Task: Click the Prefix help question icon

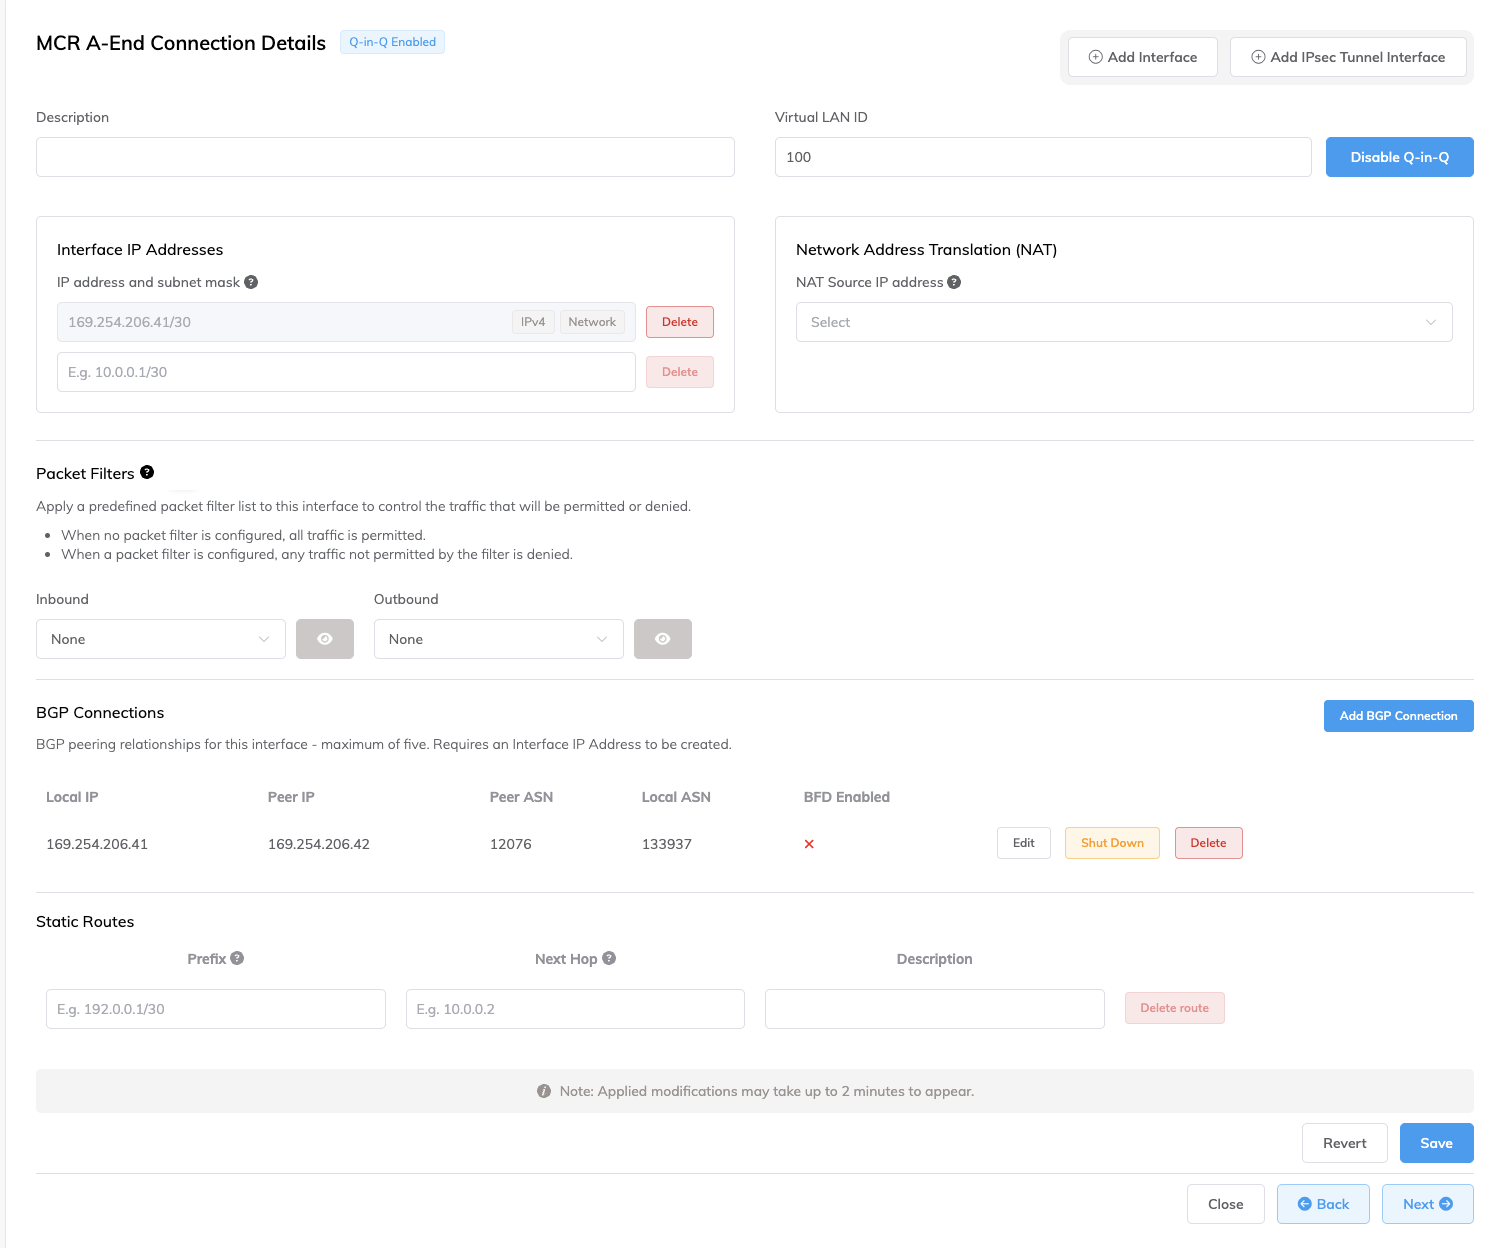Action: coord(237,958)
